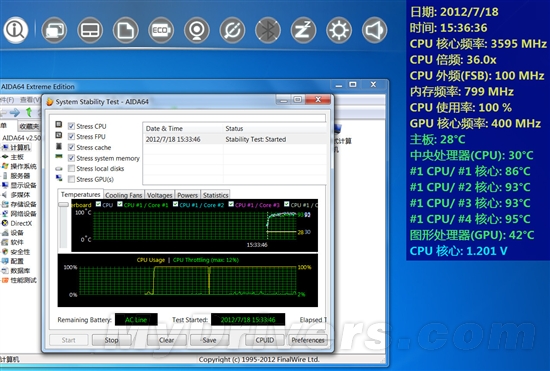Select 网络设备 in the AIDA64 tree

pos(23,214)
